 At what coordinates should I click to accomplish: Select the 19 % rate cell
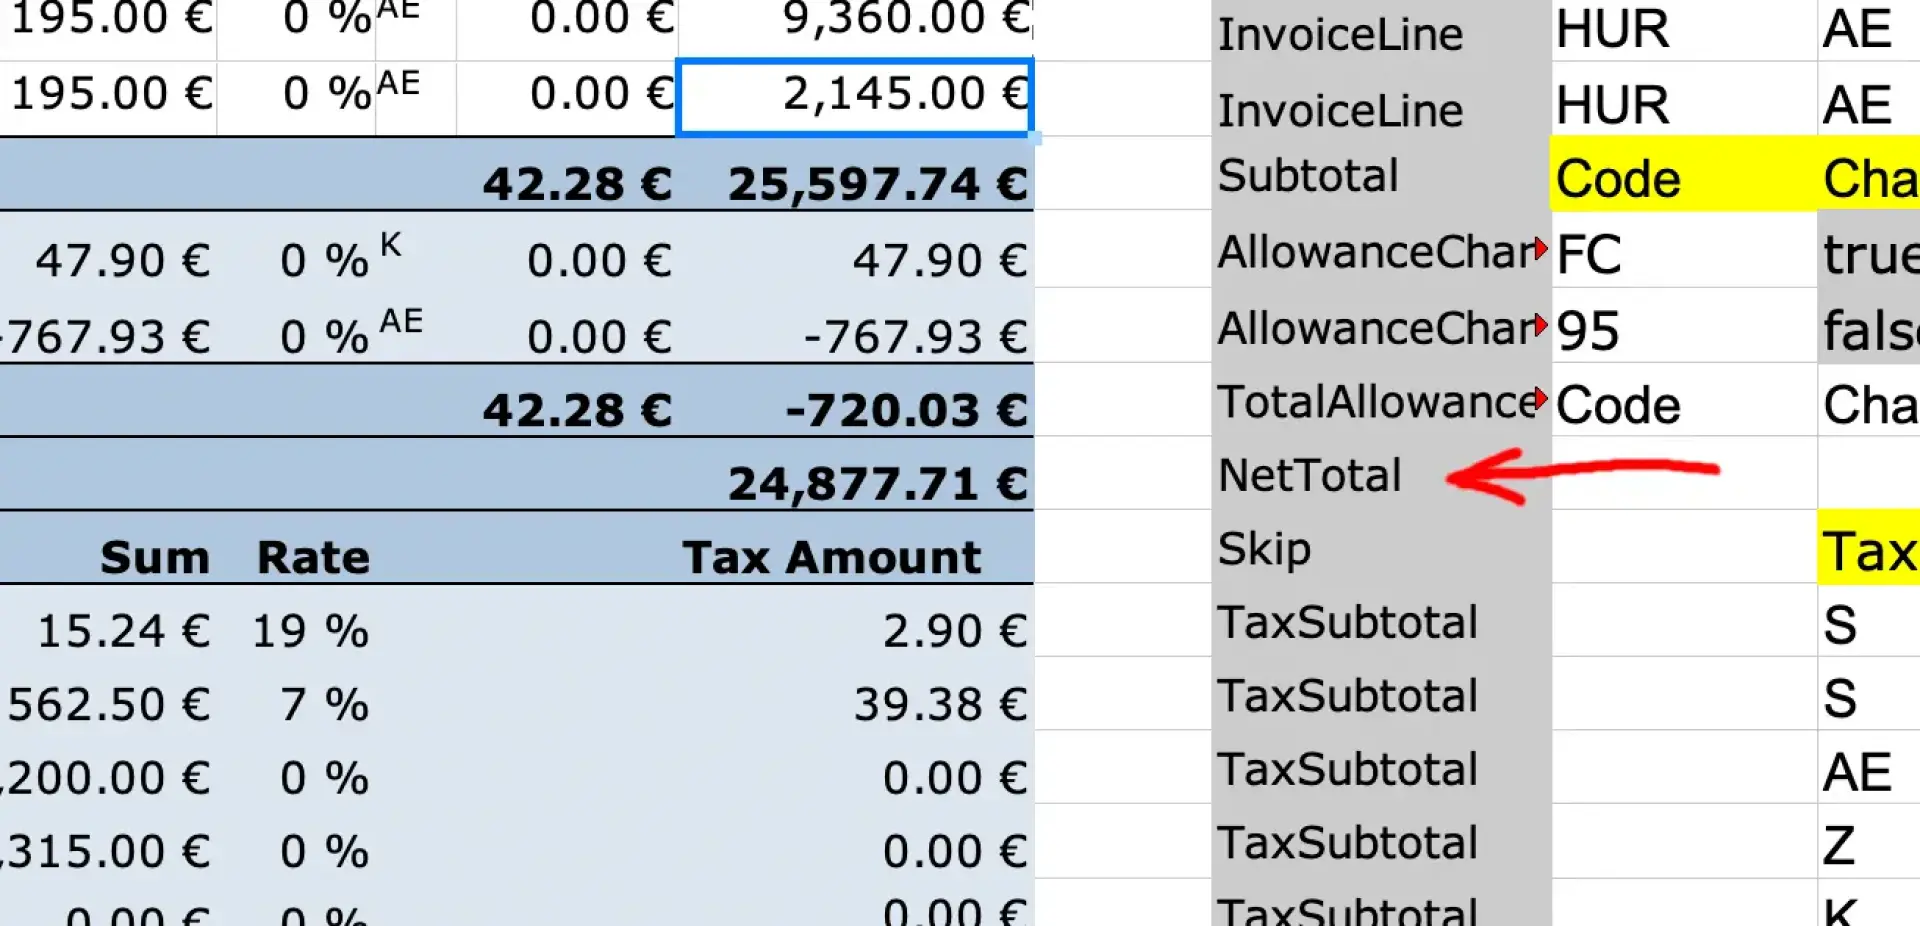click(x=310, y=631)
